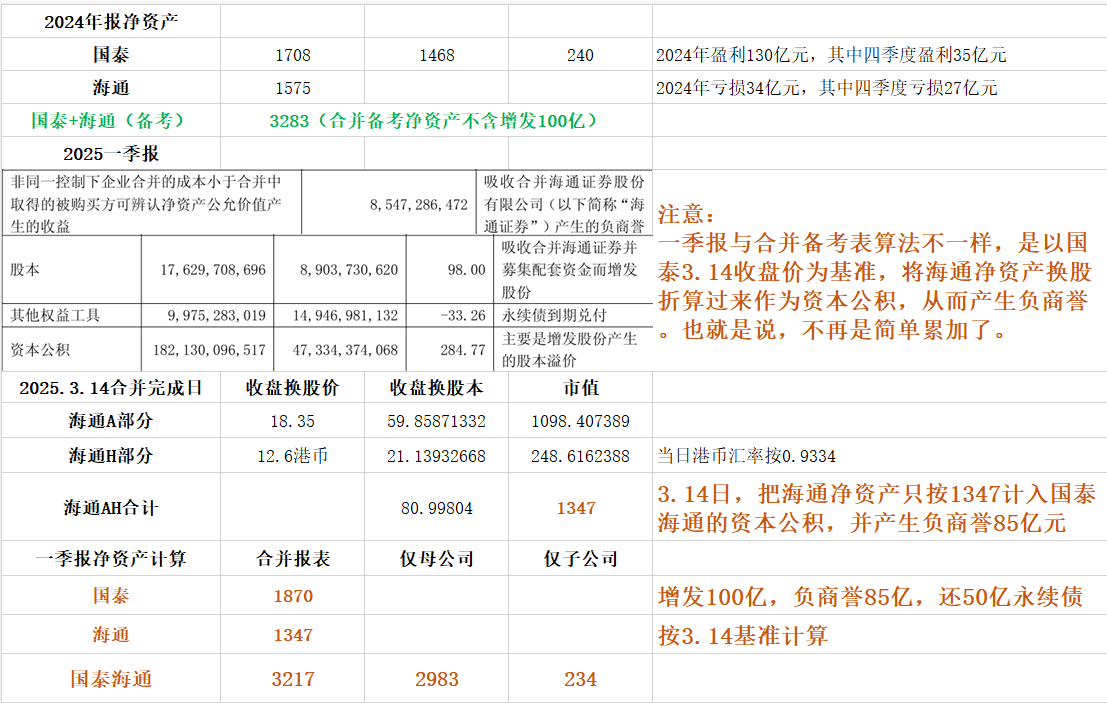This screenshot has height=703, width=1107.
Task: Click the header "2025.3.14合并完成日"
Action: 111,387
